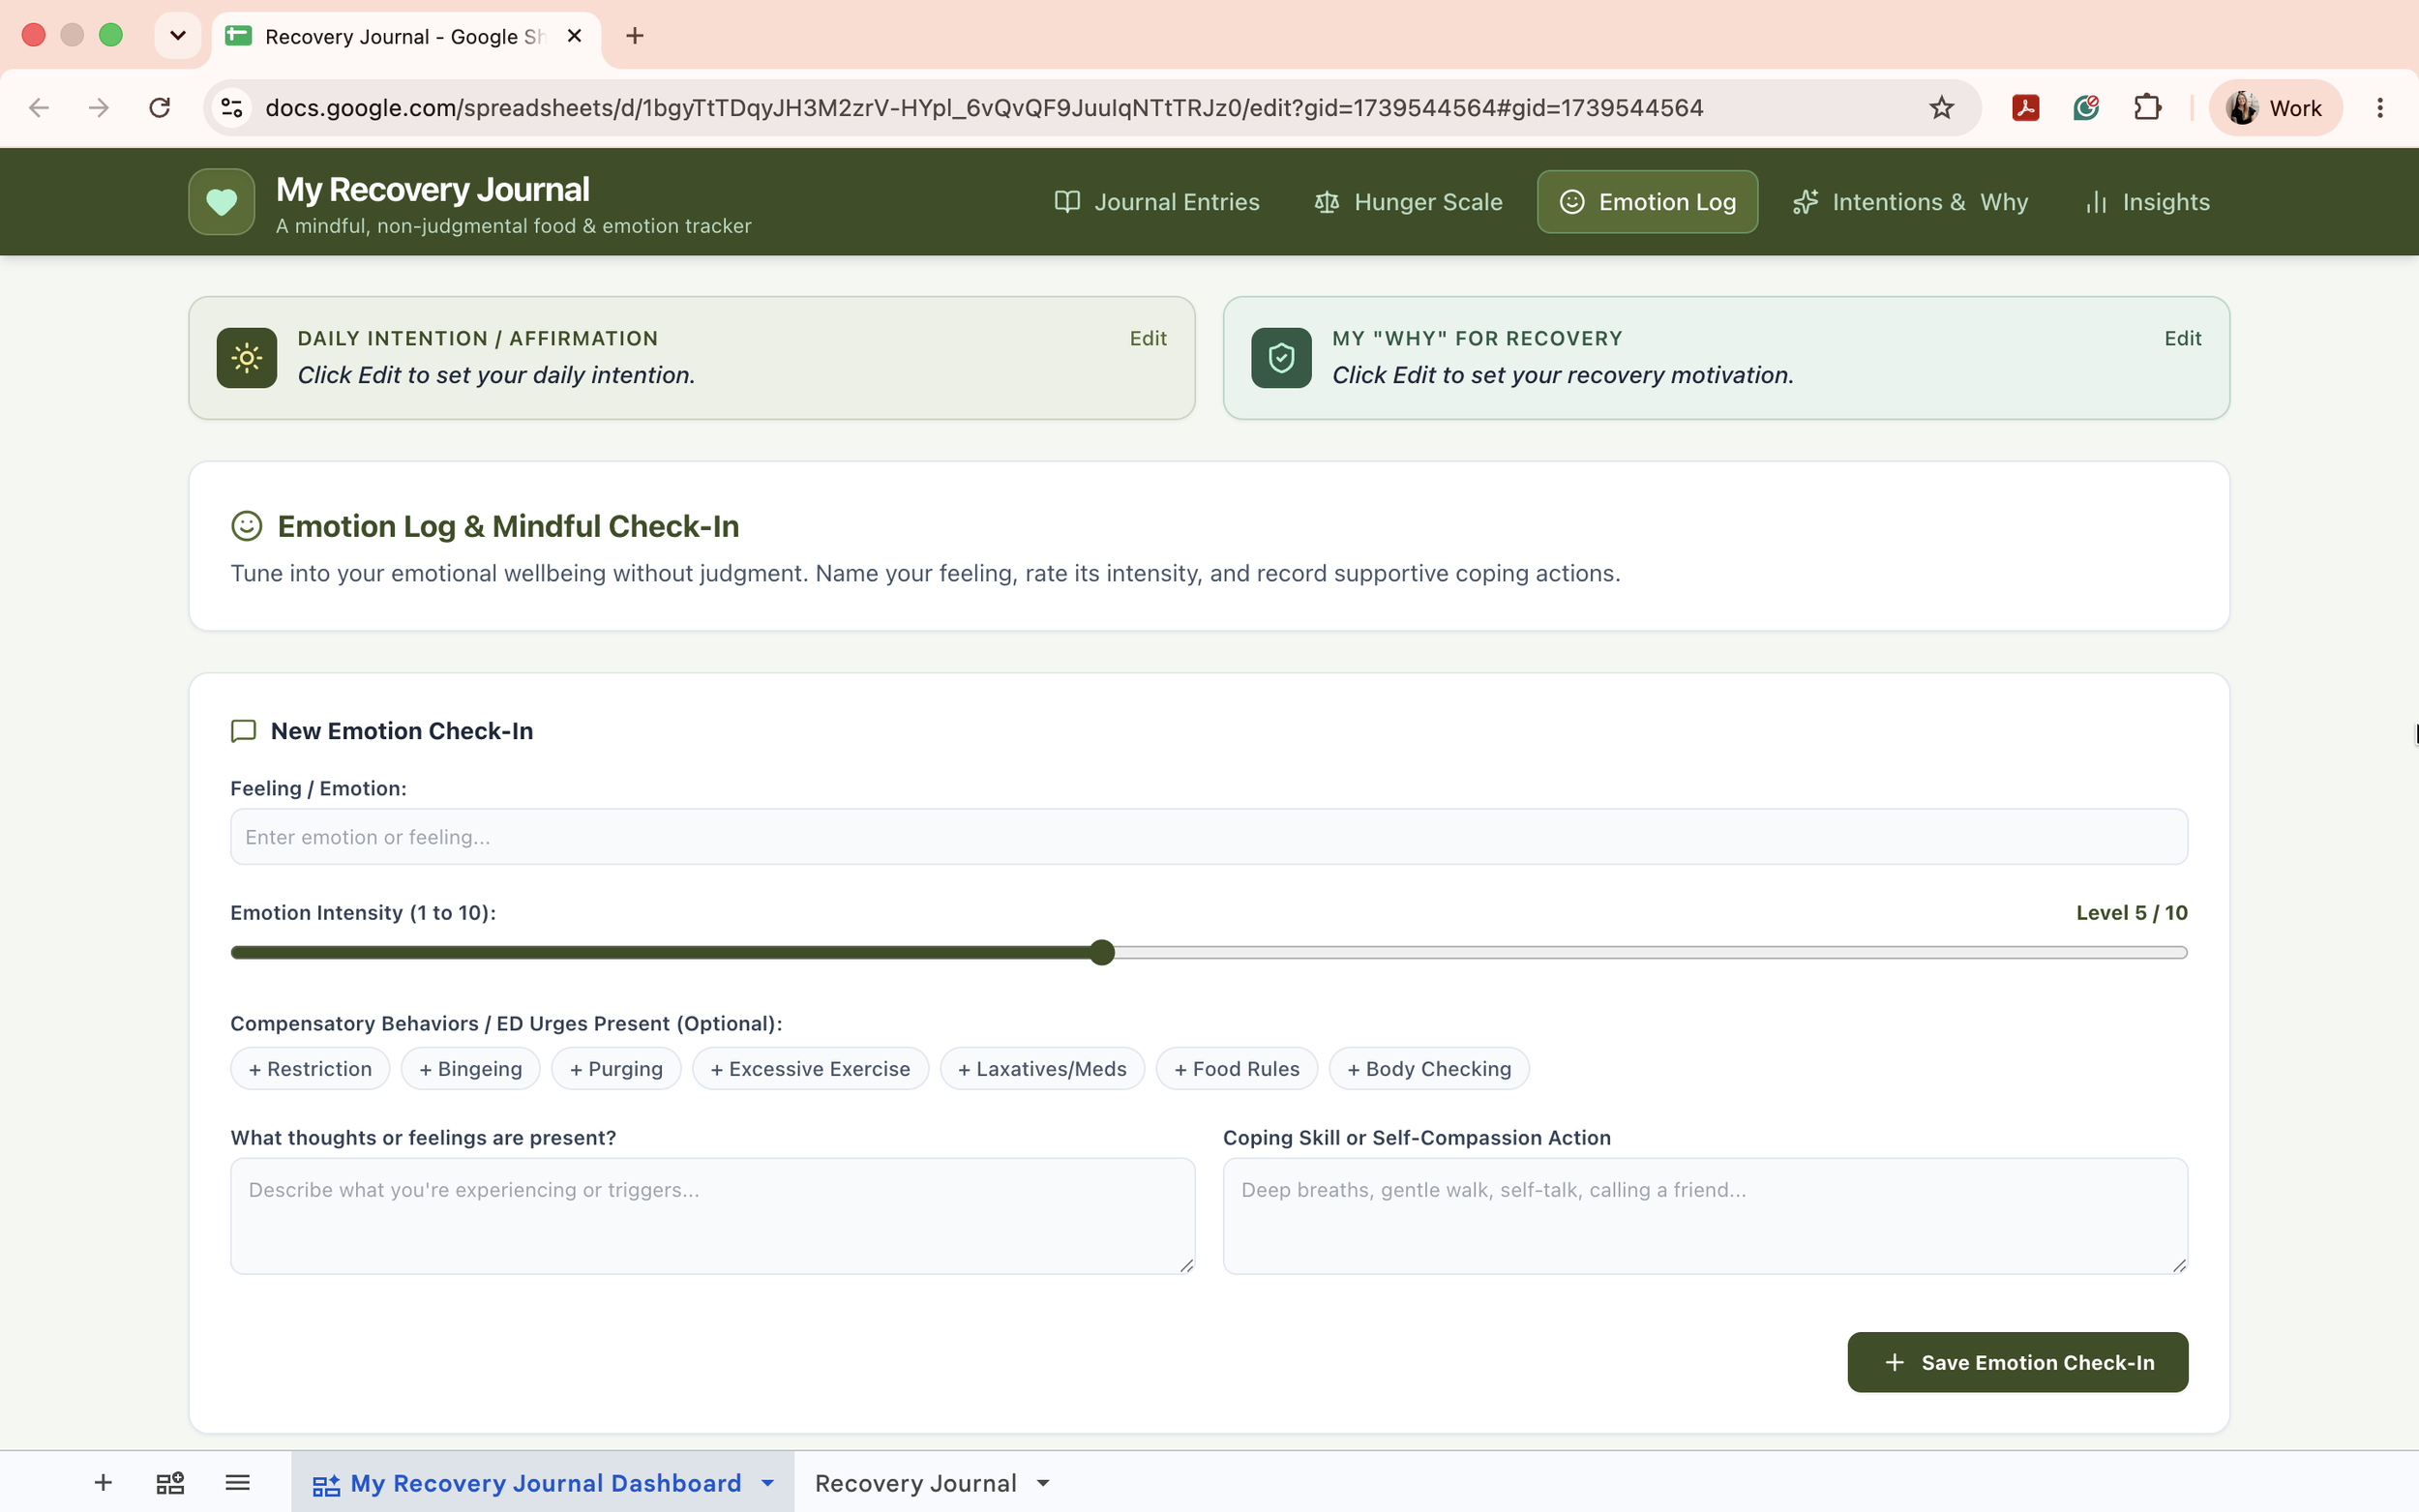This screenshot has height=1512, width=2419.
Task: Save the Emotion Check-In
Action: coord(2017,1362)
